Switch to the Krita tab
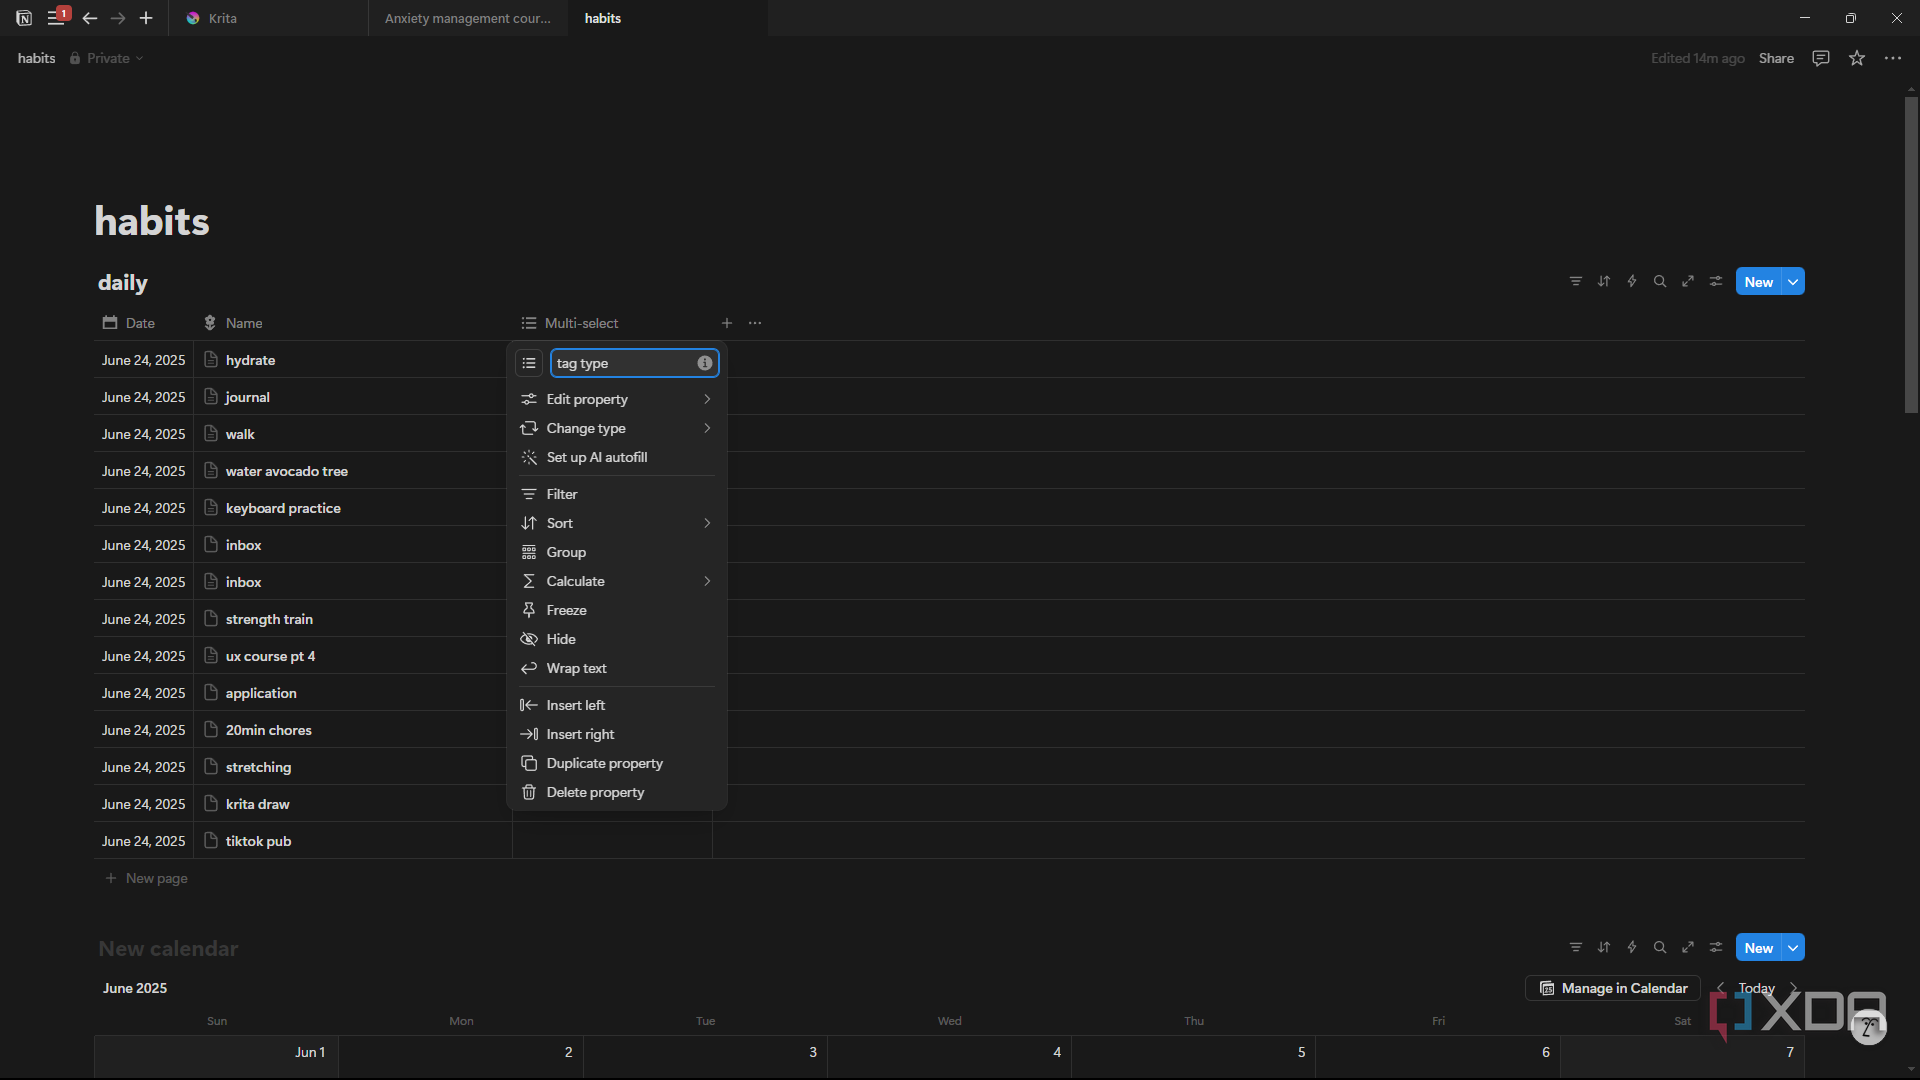 tap(268, 18)
